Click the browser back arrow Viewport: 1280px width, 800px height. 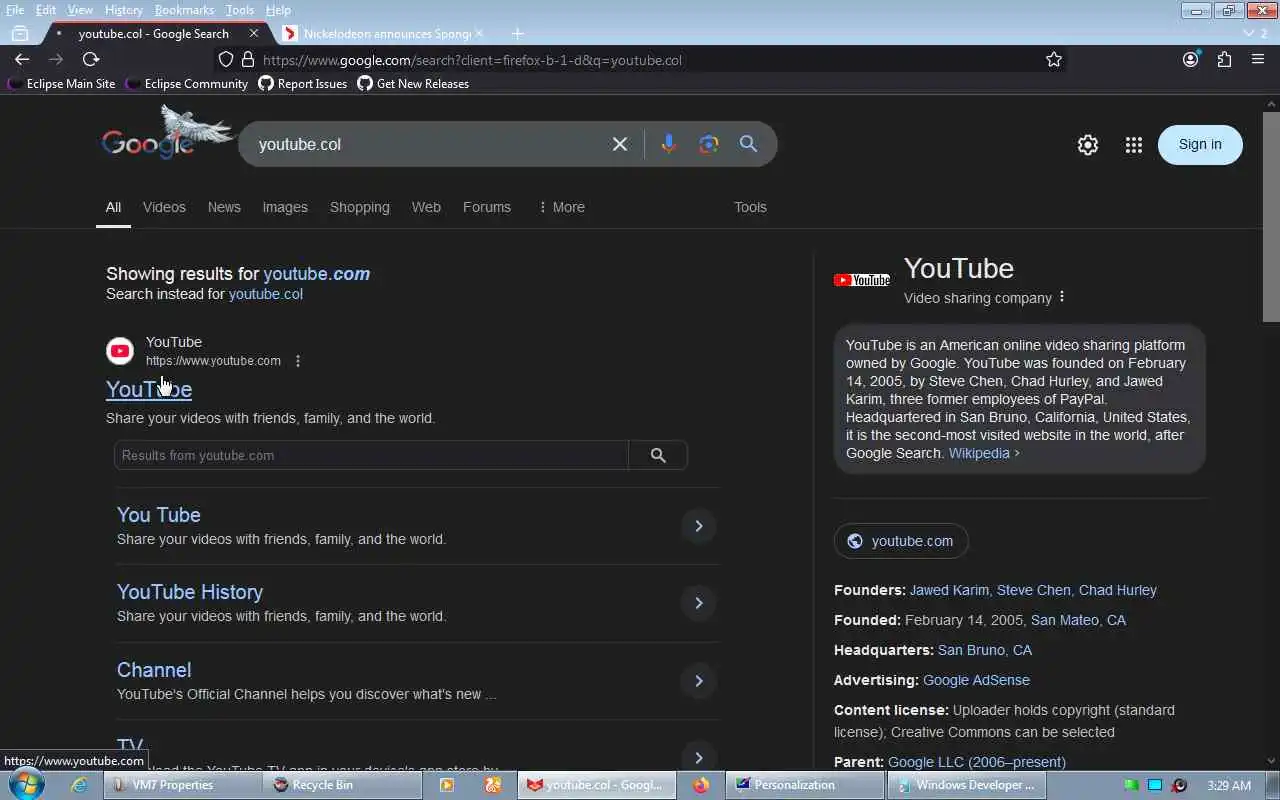pyautogui.click(x=22, y=60)
